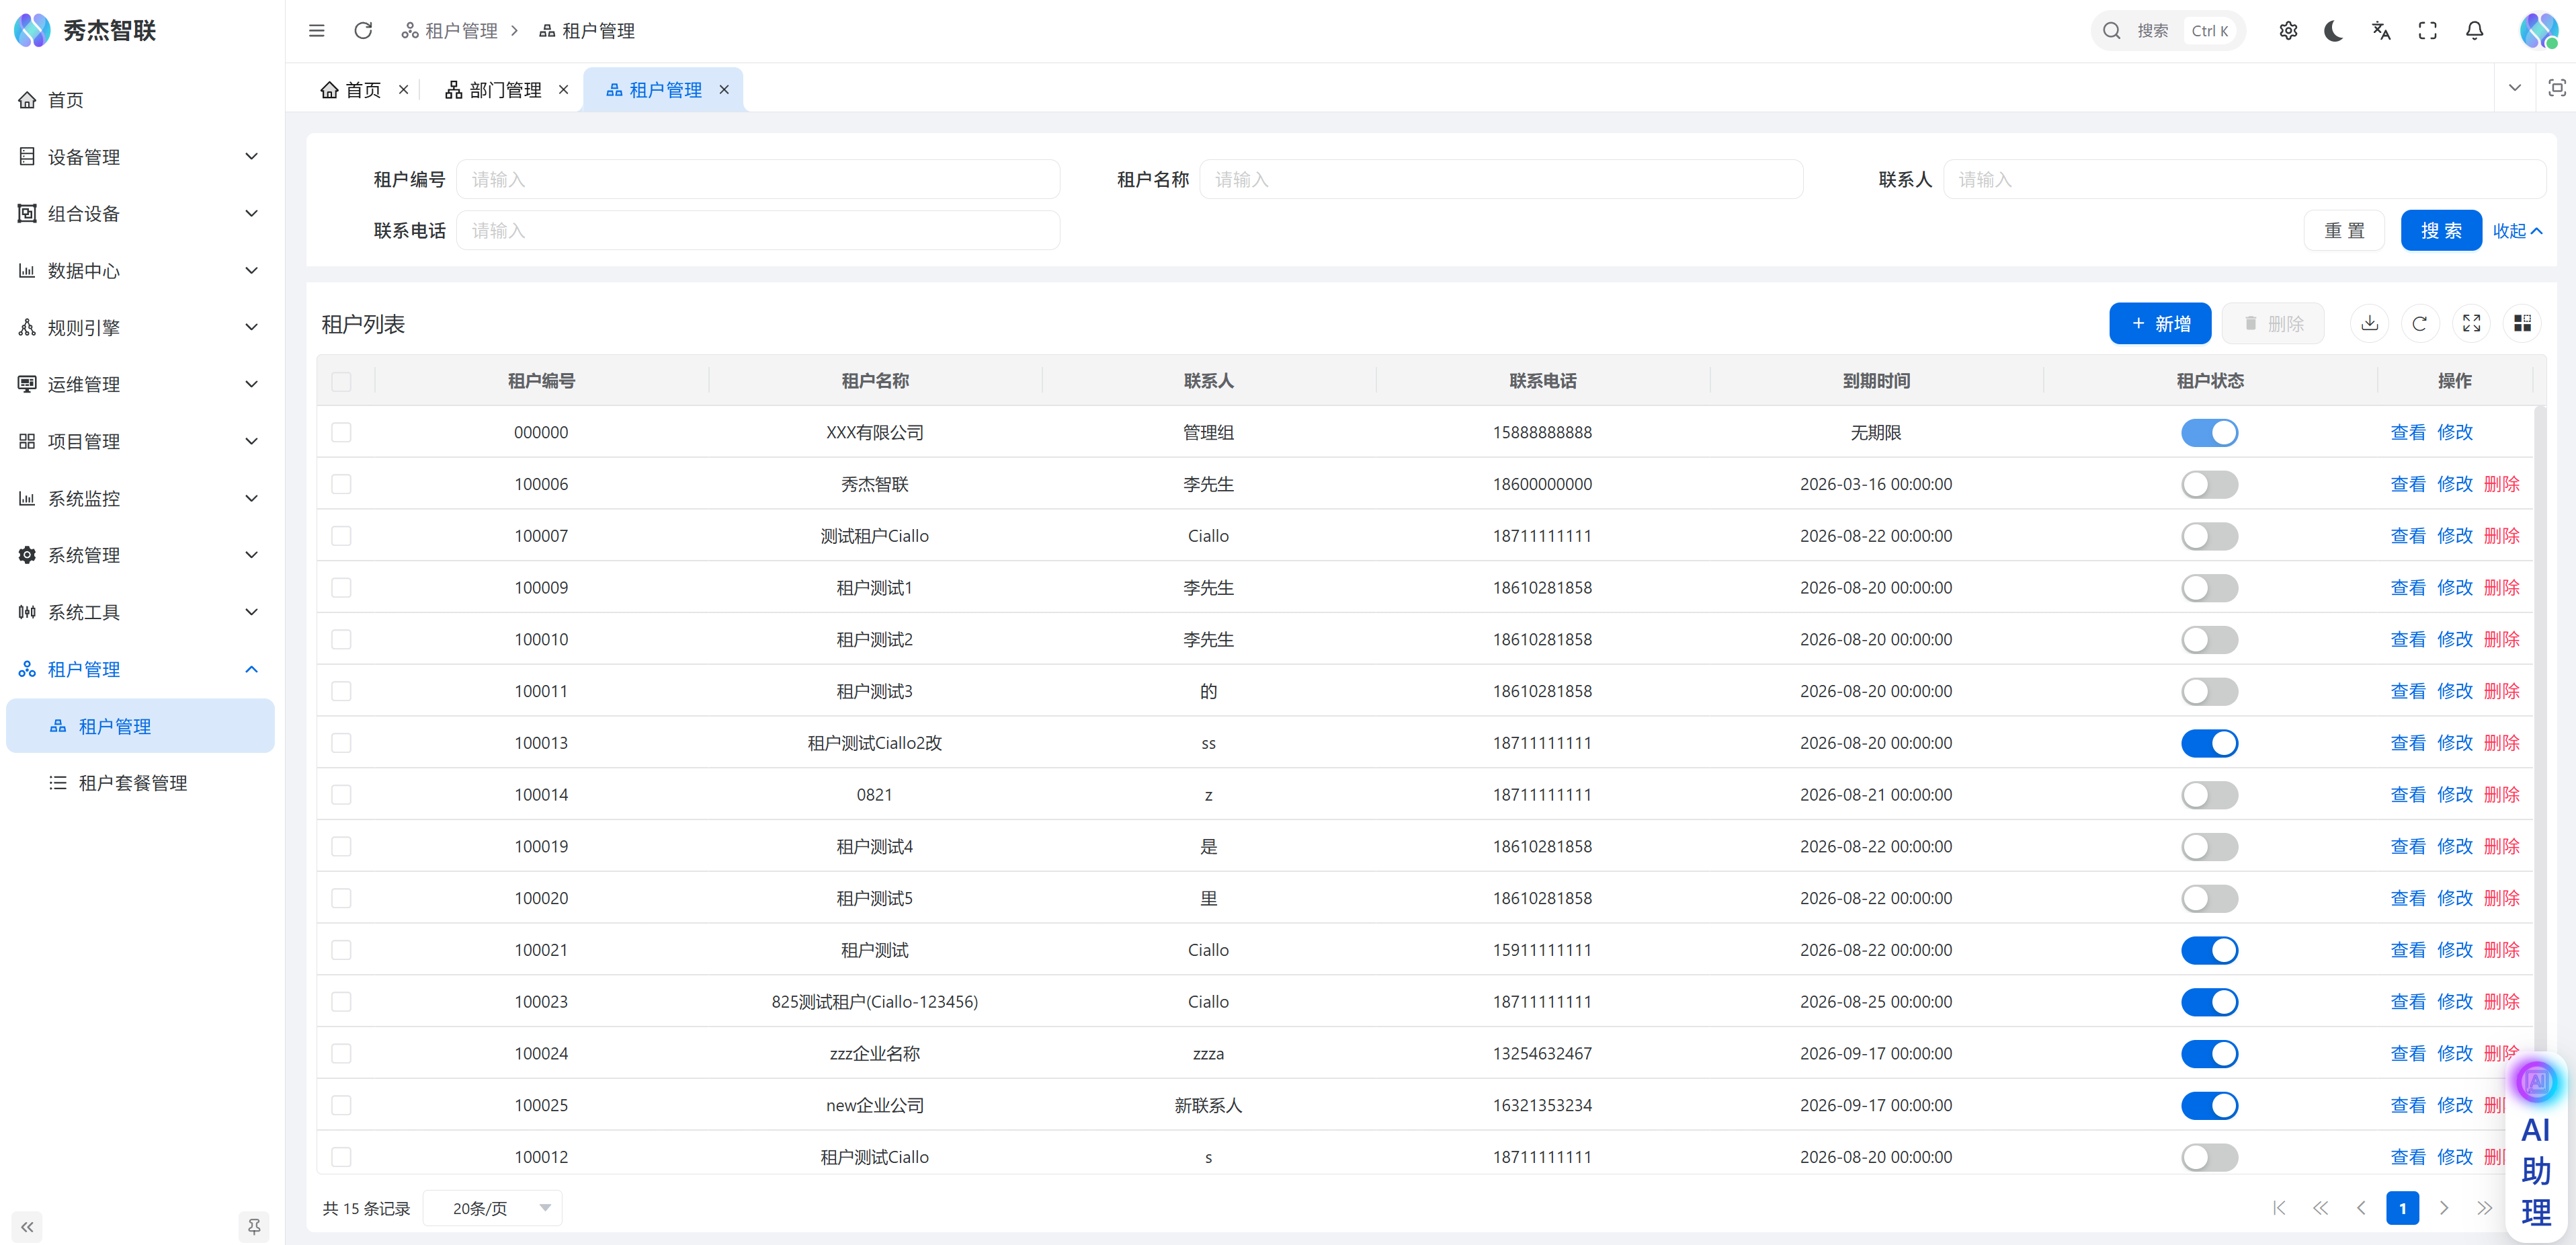Image resolution: width=2576 pixels, height=1245 pixels.
Task: Open the notification bell
Action: point(2474,31)
